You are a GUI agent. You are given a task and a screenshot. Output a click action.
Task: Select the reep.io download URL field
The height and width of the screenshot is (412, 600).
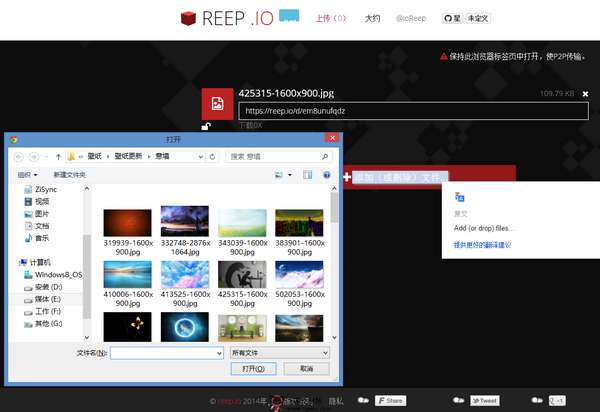click(413, 111)
